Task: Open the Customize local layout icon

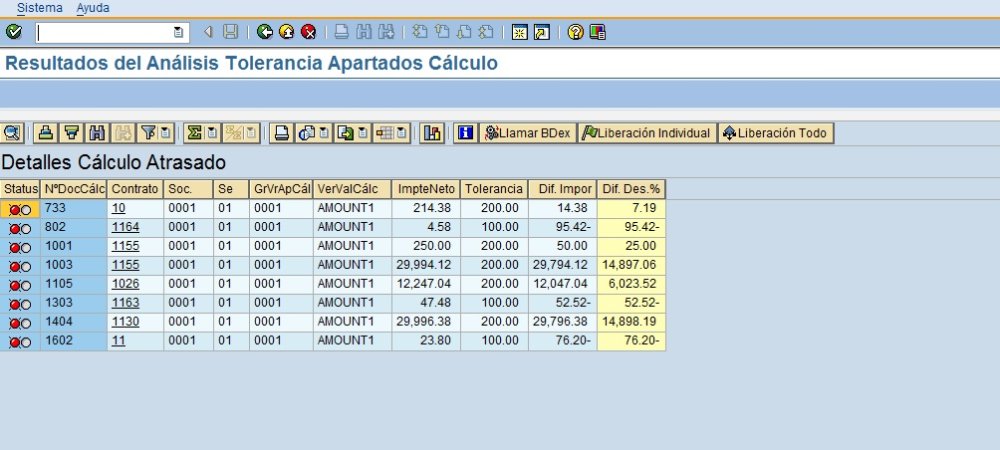Action: tap(598, 32)
